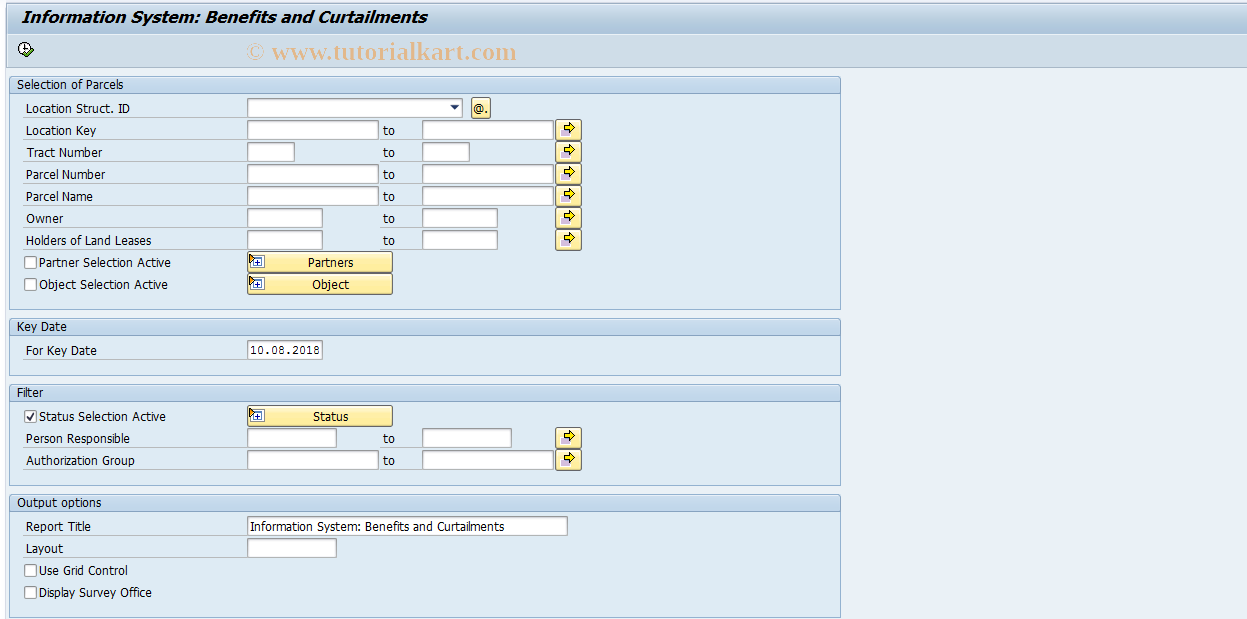Focus the Location Key from field
The image size is (1247, 619).
(x=313, y=130)
